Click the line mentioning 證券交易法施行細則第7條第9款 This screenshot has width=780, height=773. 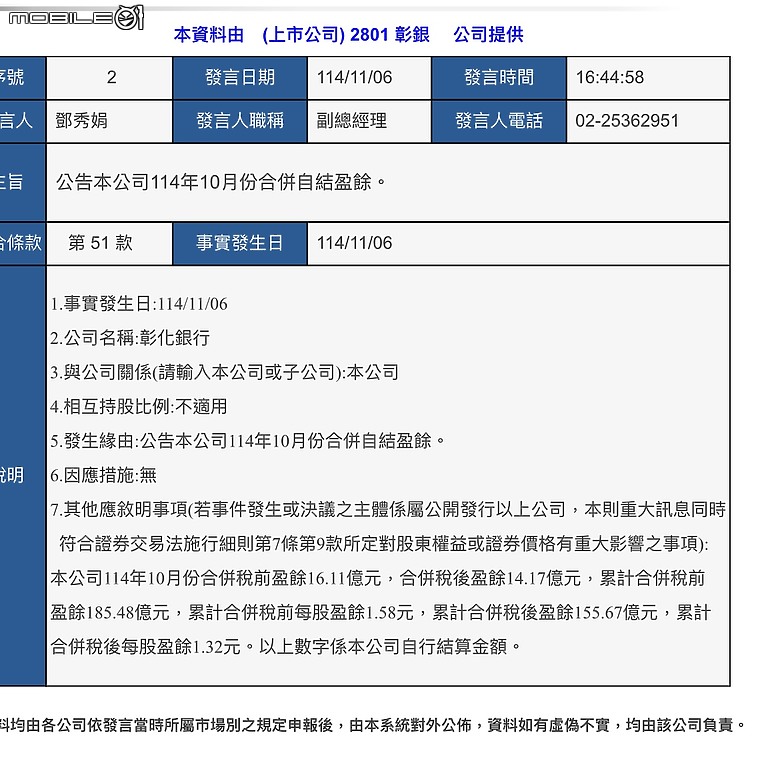[384, 544]
